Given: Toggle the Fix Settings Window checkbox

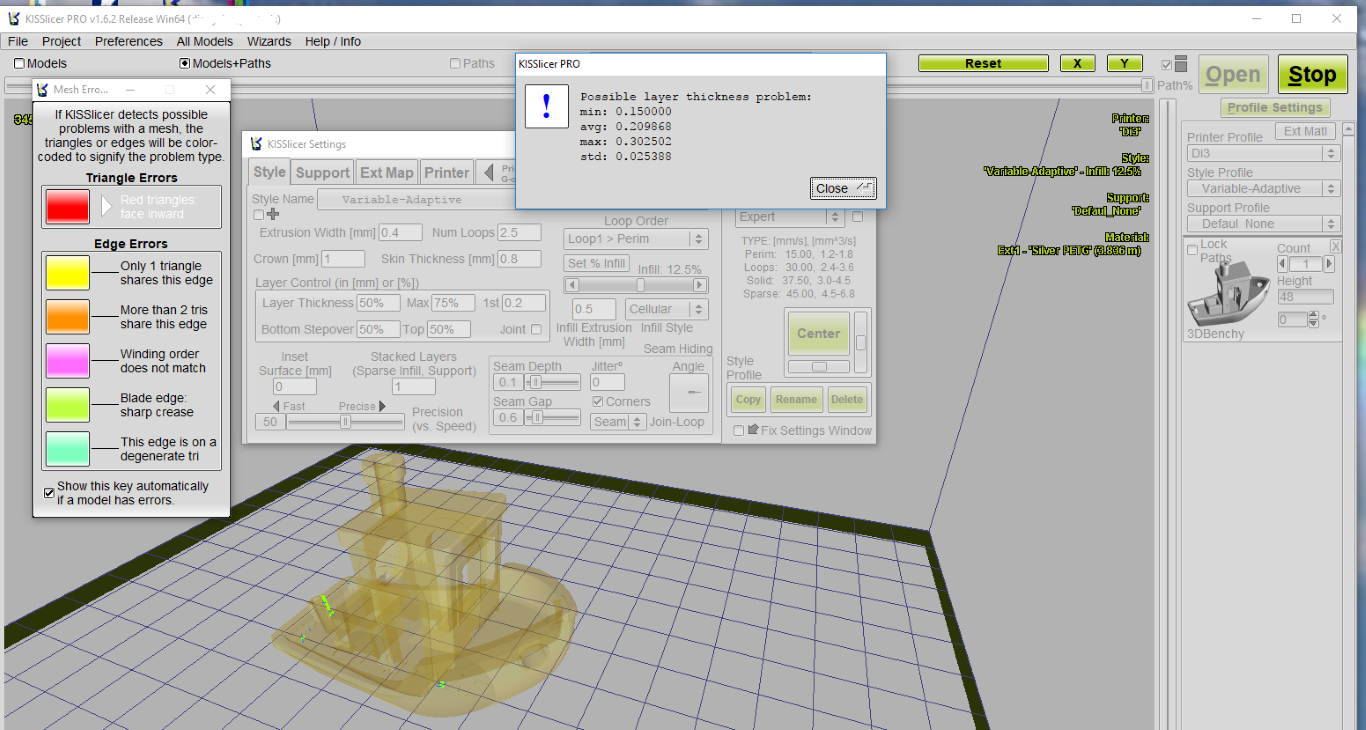Looking at the screenshot, I should point(738,431).
